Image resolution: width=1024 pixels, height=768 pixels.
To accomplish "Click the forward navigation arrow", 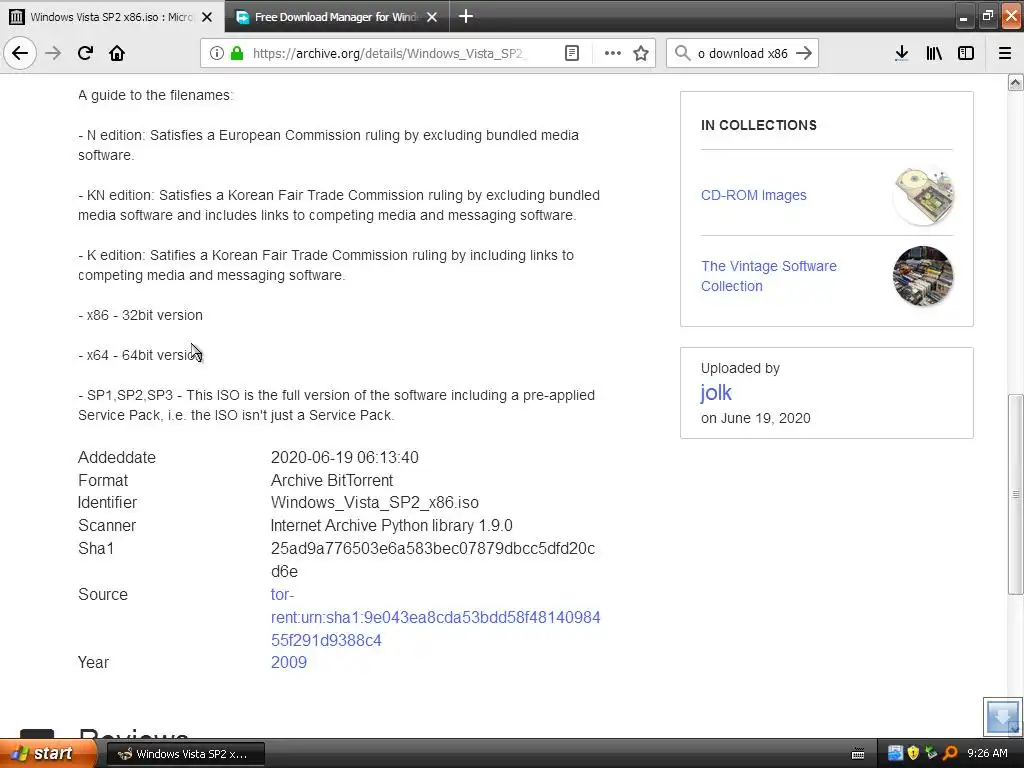I will click(53, 54).
